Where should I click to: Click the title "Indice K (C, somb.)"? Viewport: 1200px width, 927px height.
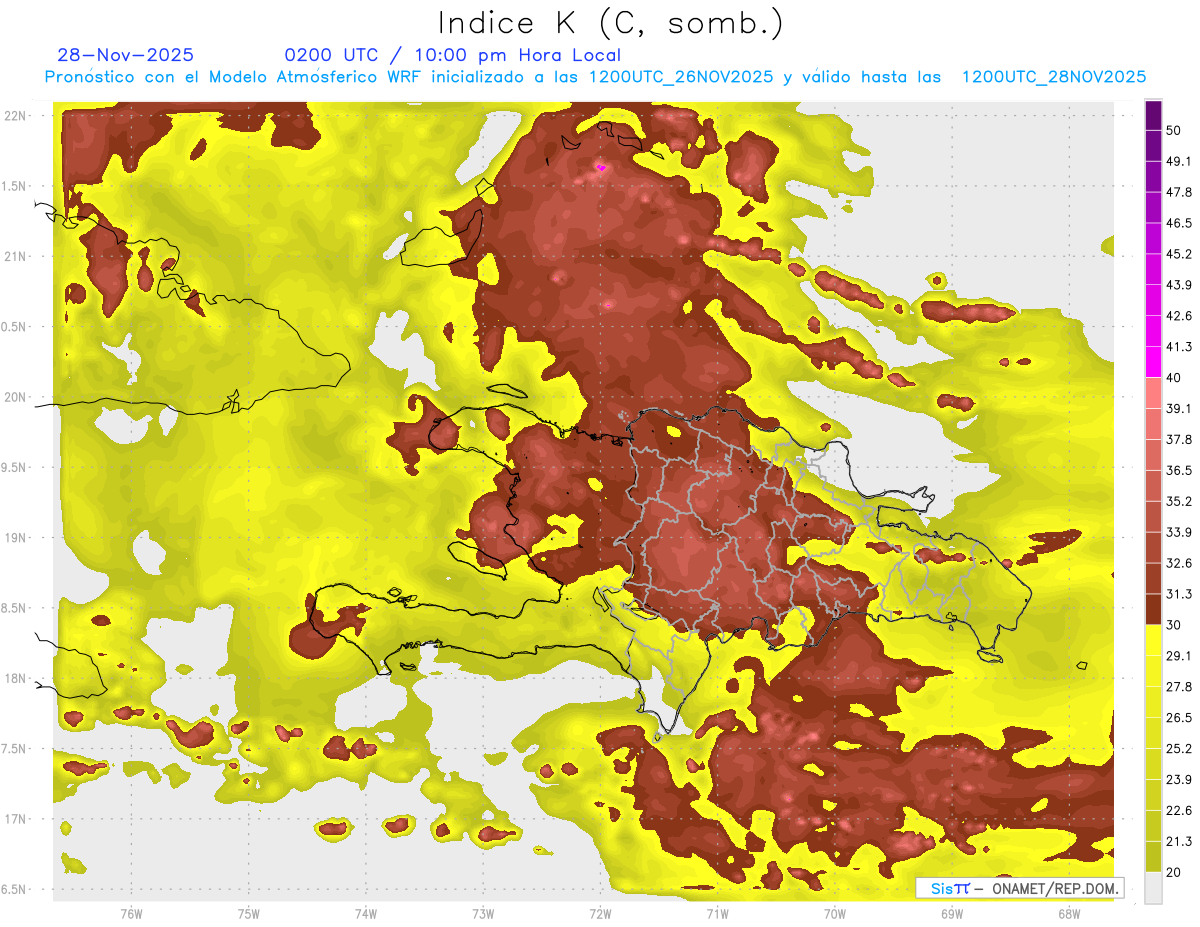coord(611,24)
